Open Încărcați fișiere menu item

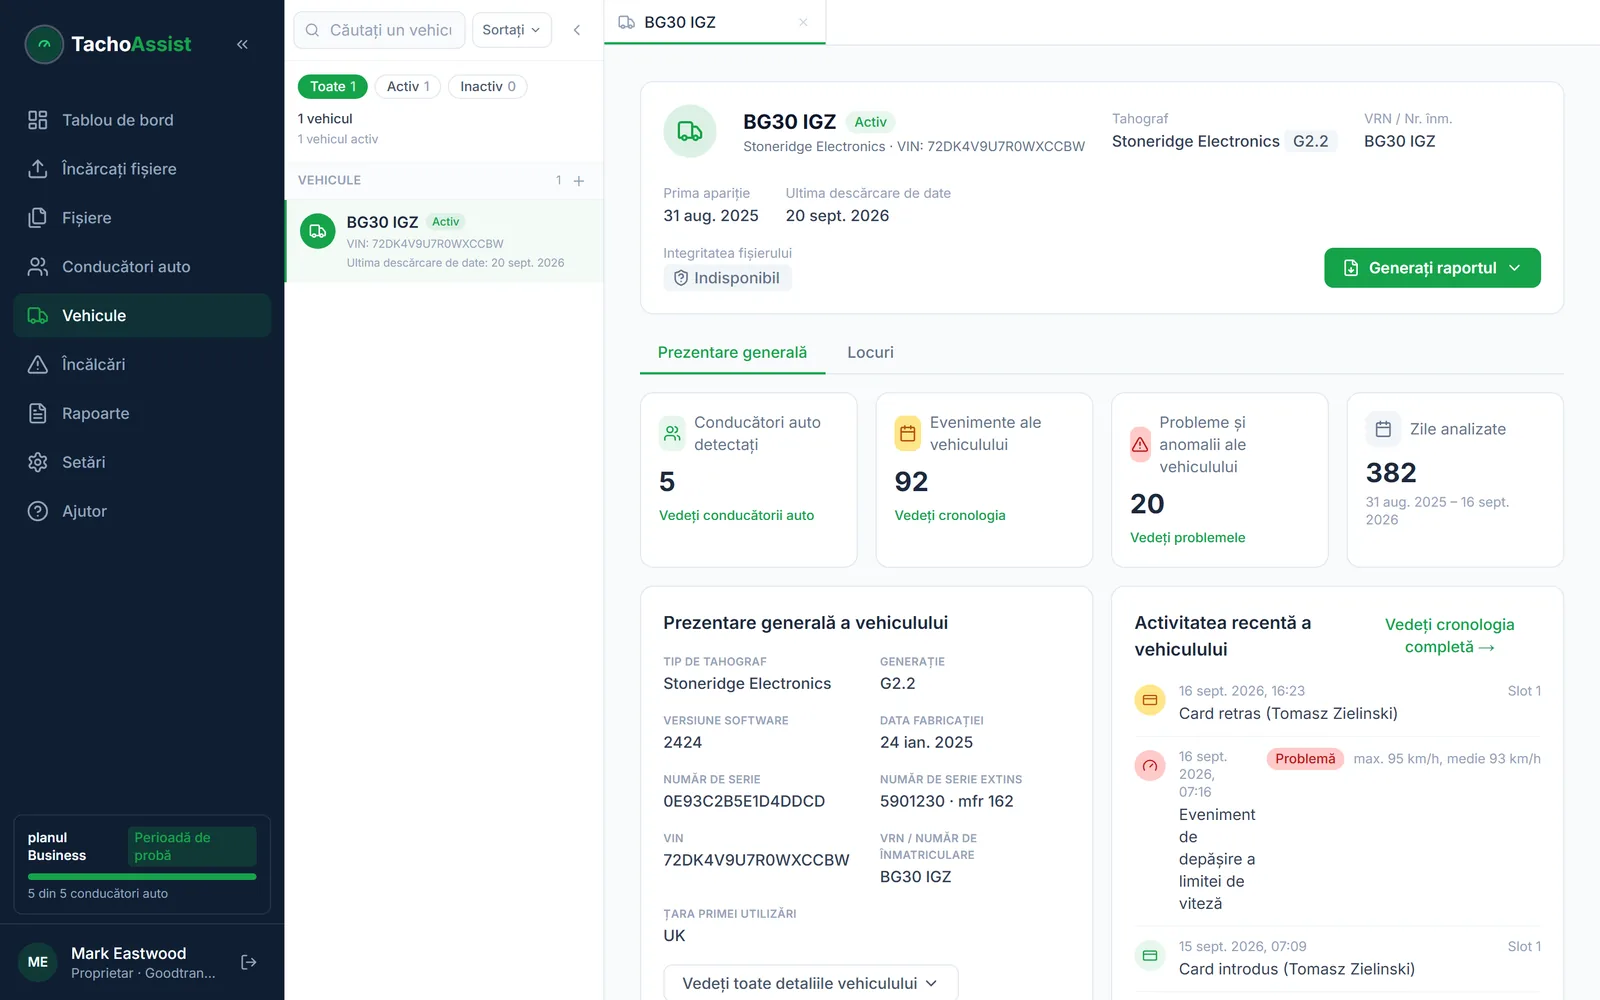[142, 169]
